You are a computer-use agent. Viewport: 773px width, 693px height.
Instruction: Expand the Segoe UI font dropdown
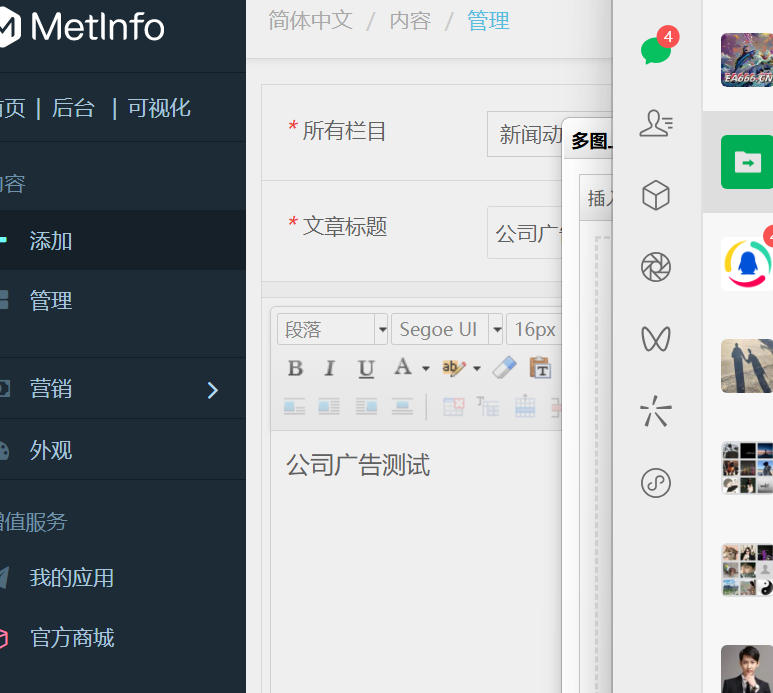[x=496, y=329]
